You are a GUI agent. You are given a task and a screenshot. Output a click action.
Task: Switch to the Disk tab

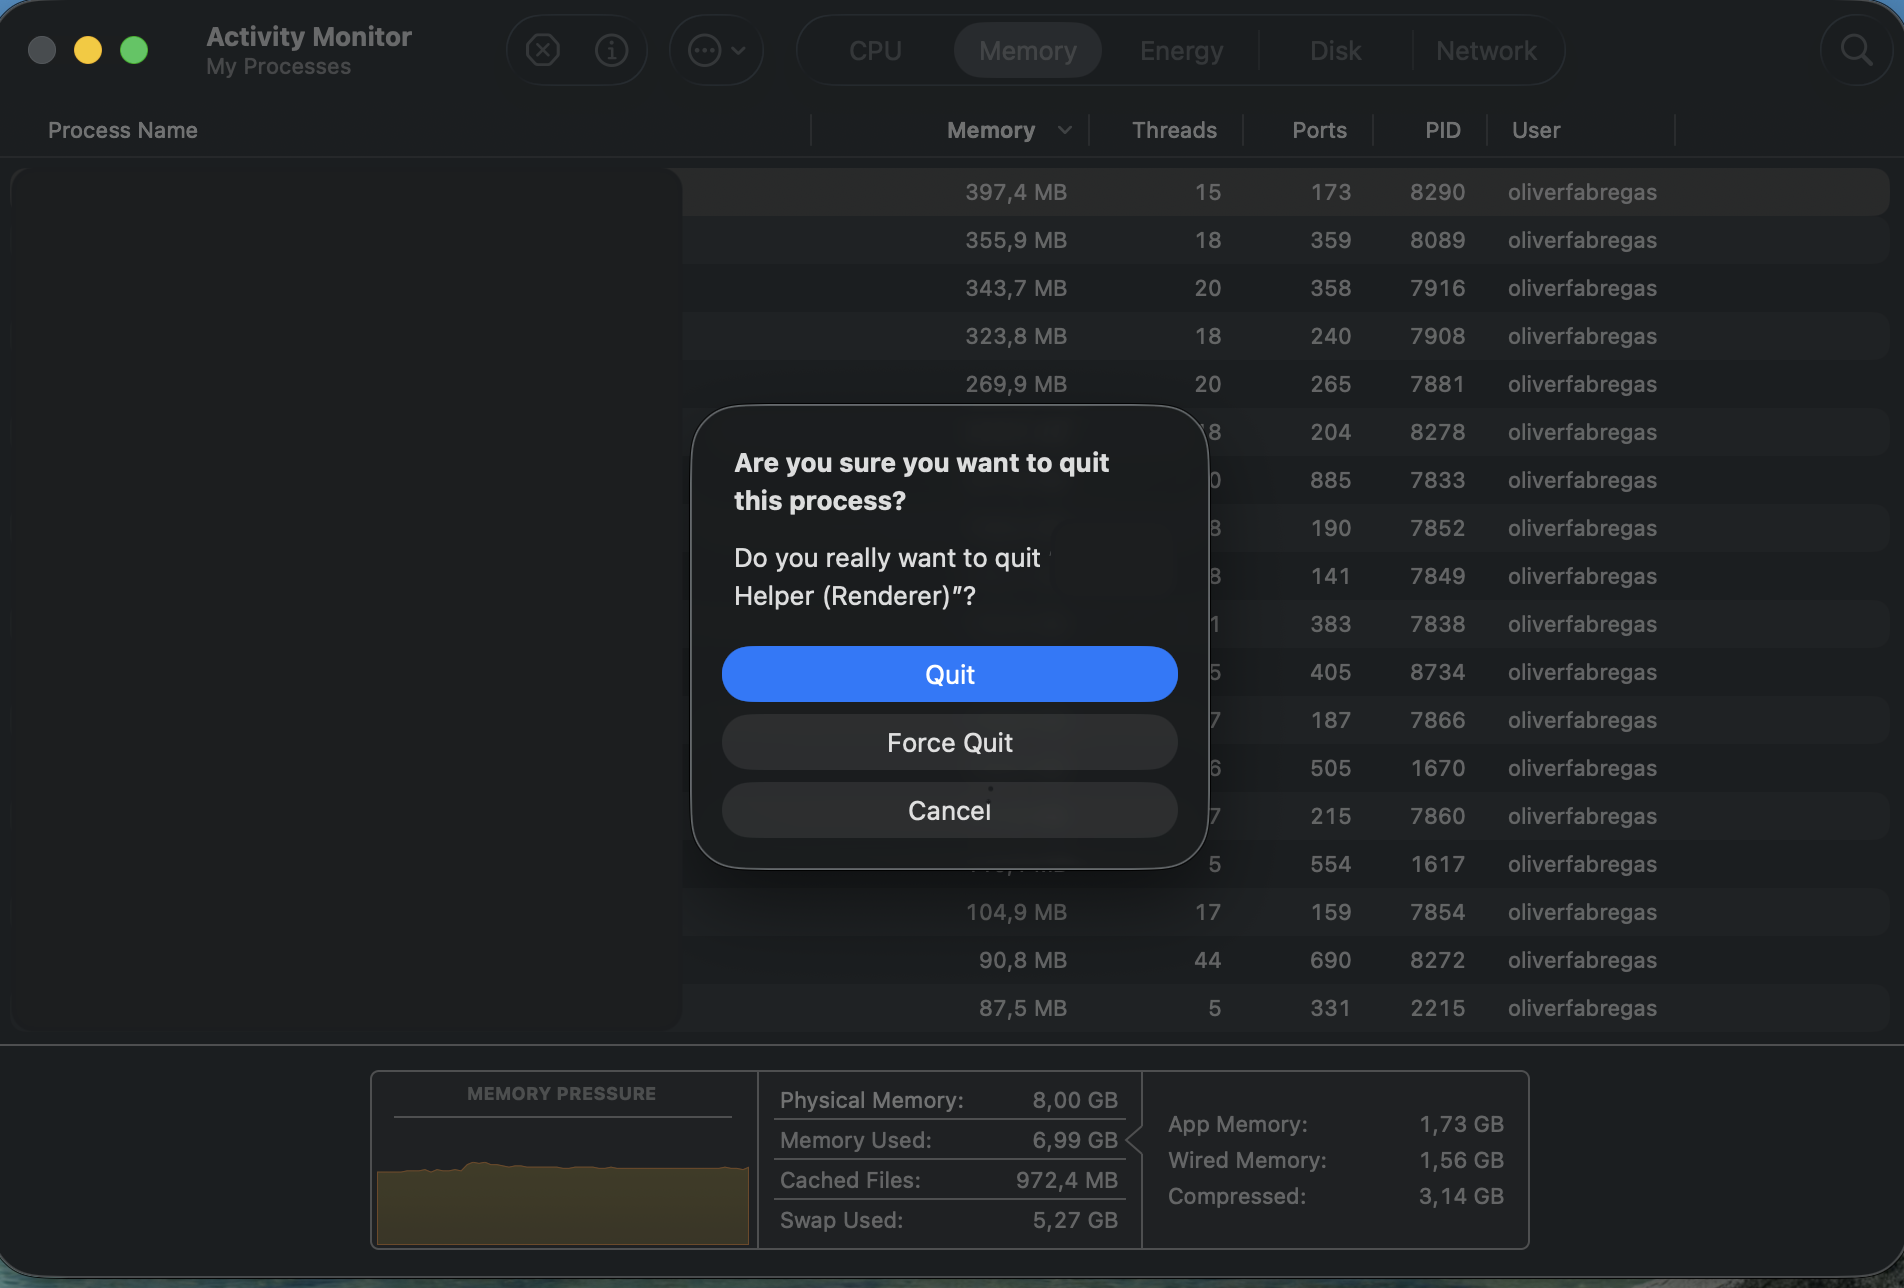point(1335,51)
